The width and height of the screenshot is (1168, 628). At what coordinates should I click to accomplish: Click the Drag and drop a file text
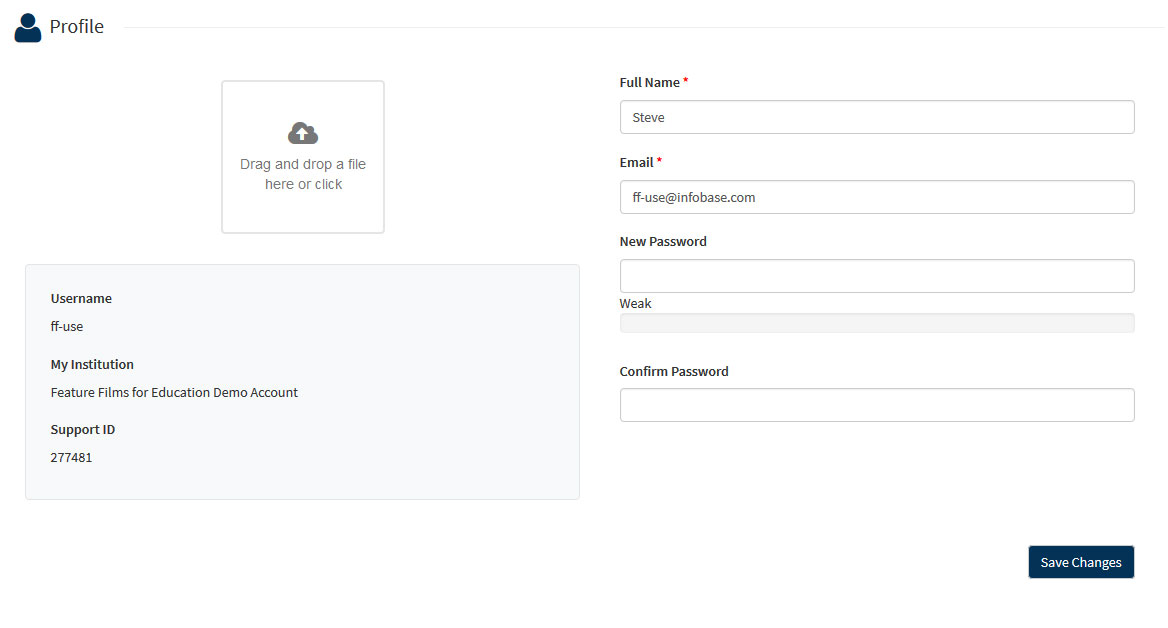pyautogui.click(x=302, y=174)
